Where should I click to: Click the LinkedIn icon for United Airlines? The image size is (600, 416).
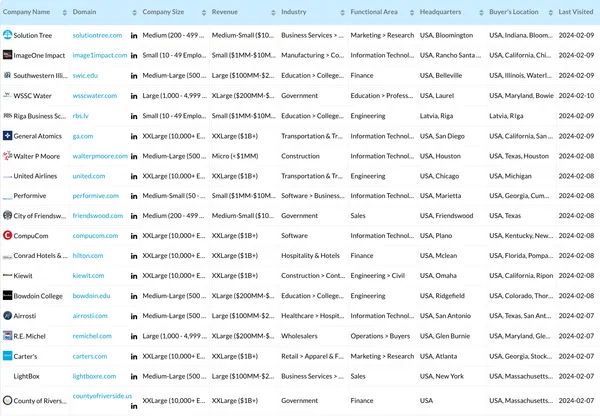135,176
